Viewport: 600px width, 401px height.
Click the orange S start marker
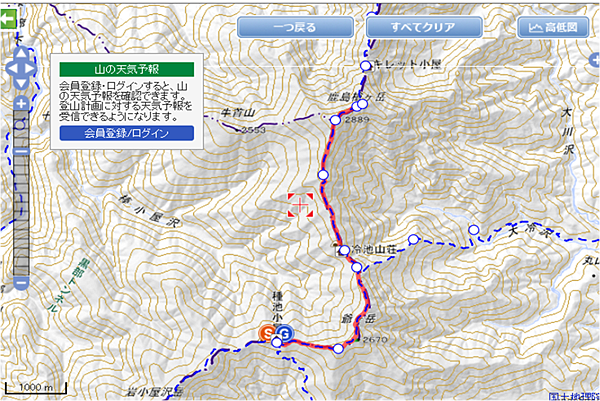click(268, 333)
